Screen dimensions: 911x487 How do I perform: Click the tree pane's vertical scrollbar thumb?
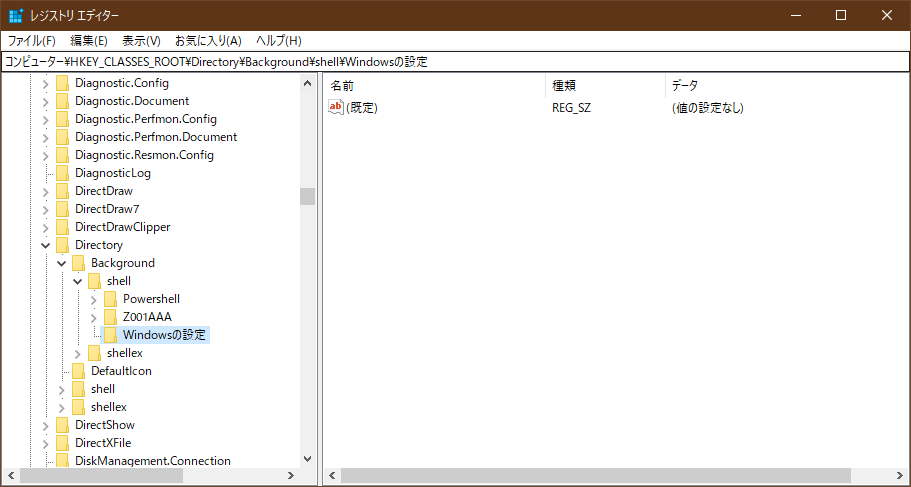[x=307, y=196]
